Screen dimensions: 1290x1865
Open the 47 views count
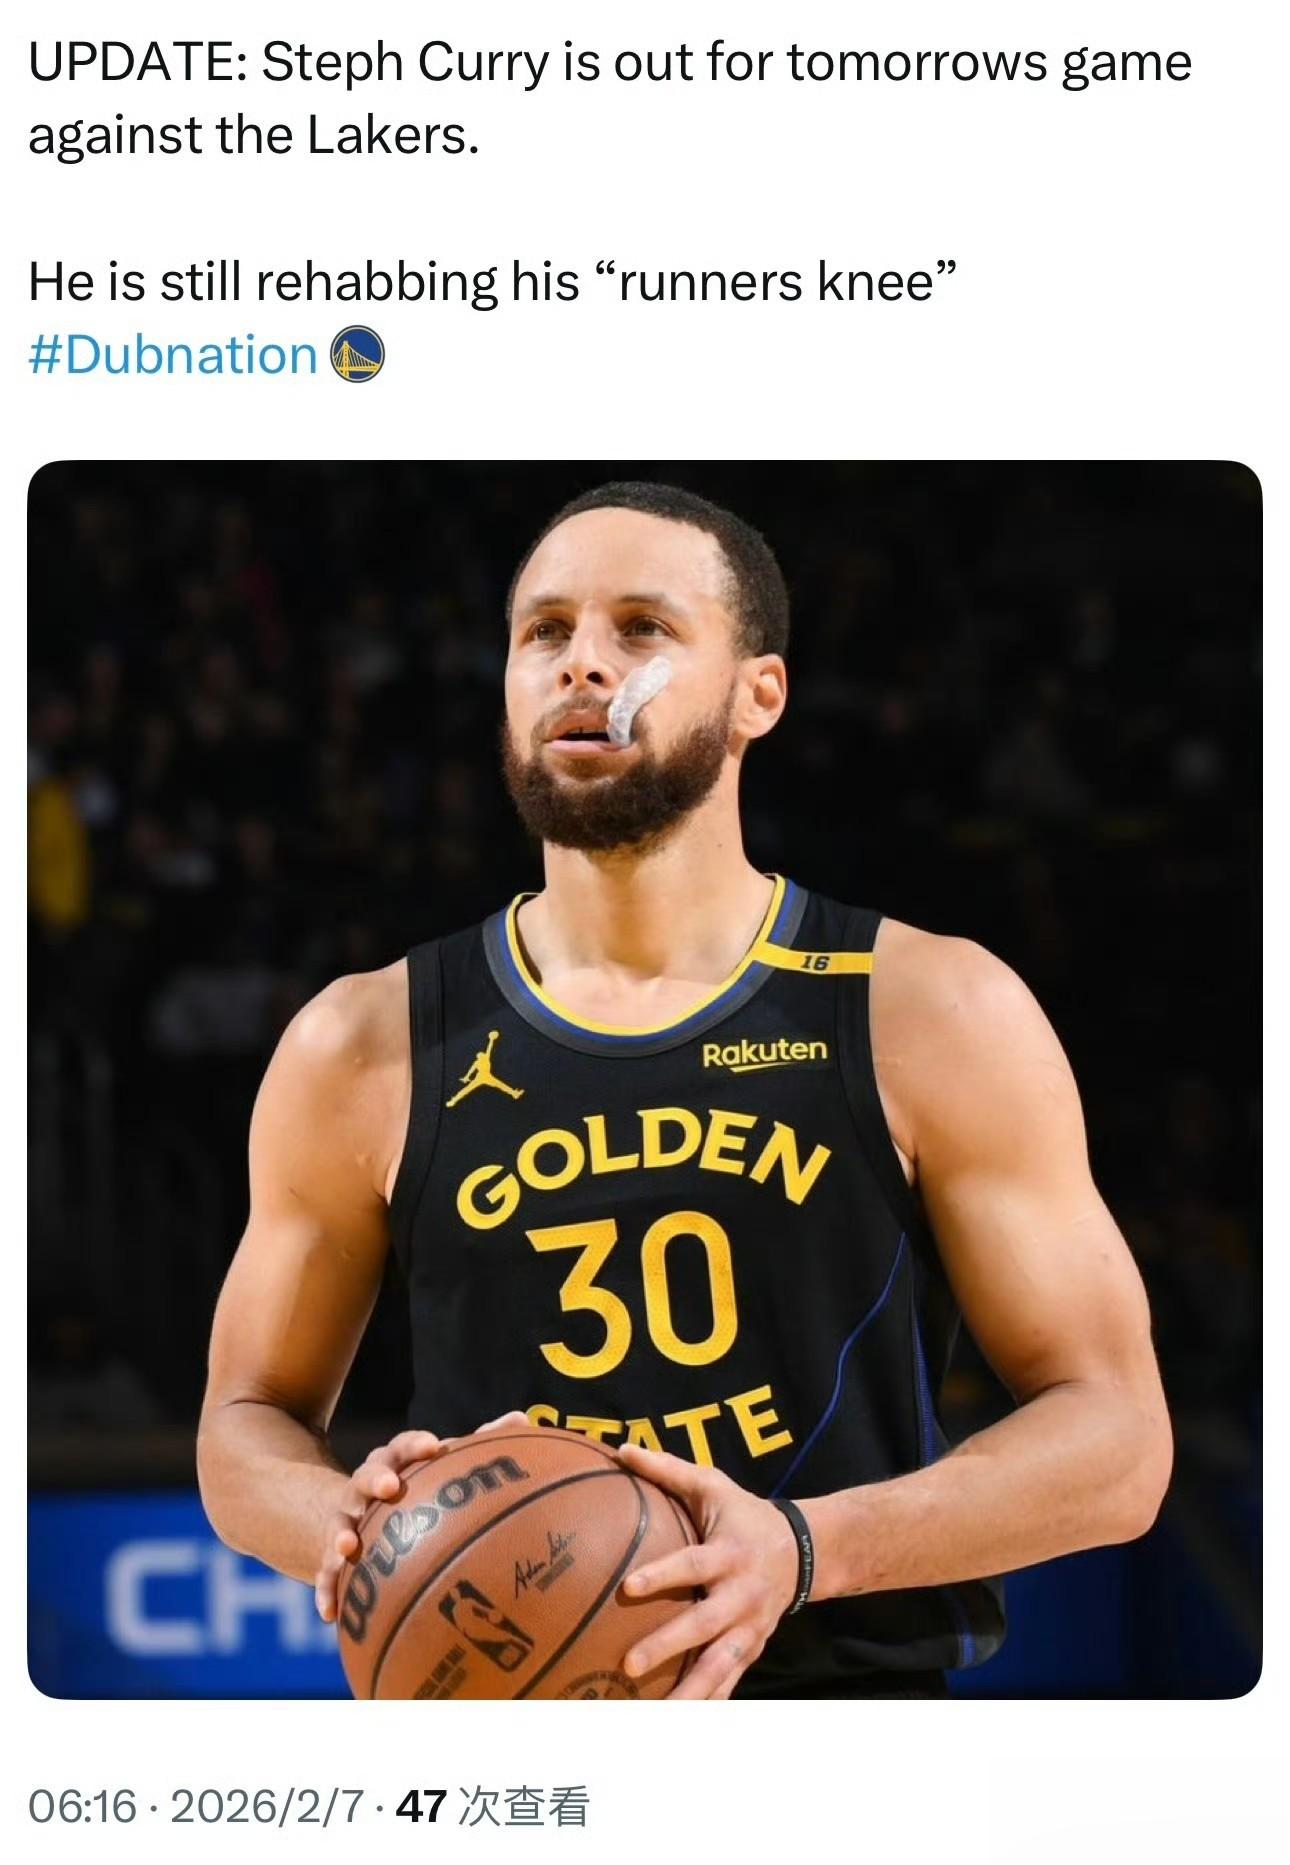click(420, 1806)
